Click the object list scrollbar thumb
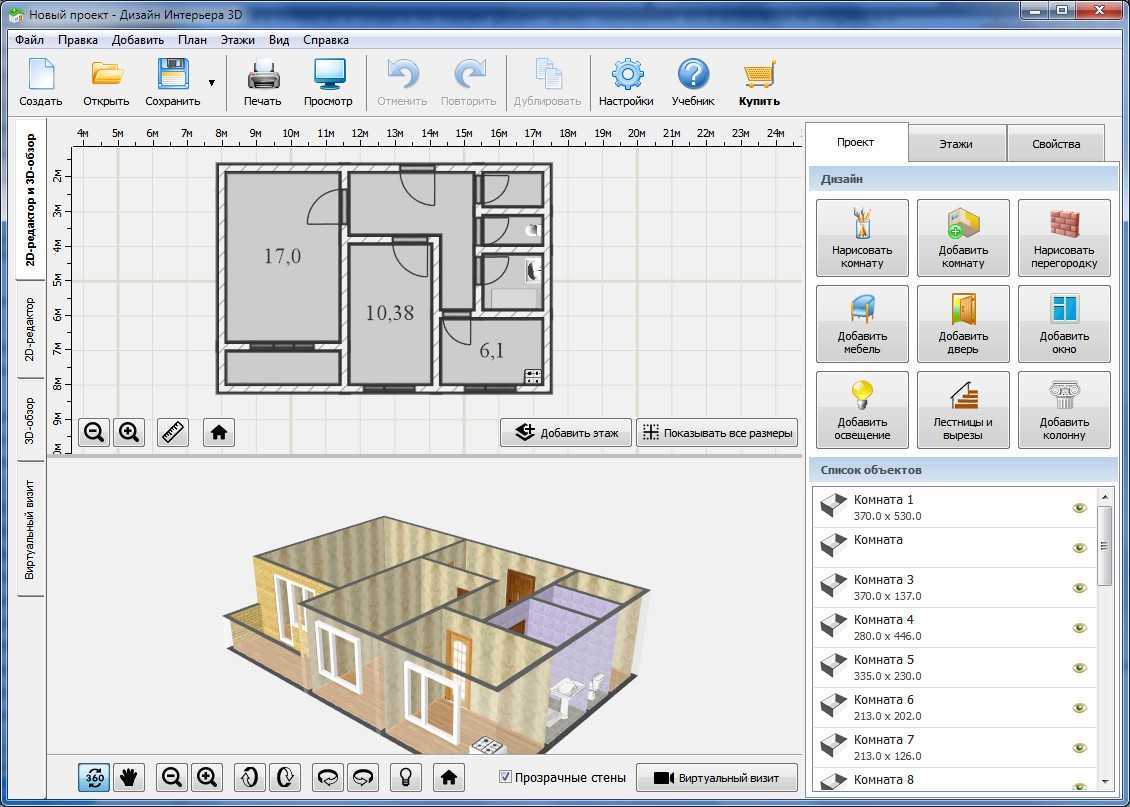Image resolution: width=1130 pixels, height=807 pixels. click(1104, 545)
